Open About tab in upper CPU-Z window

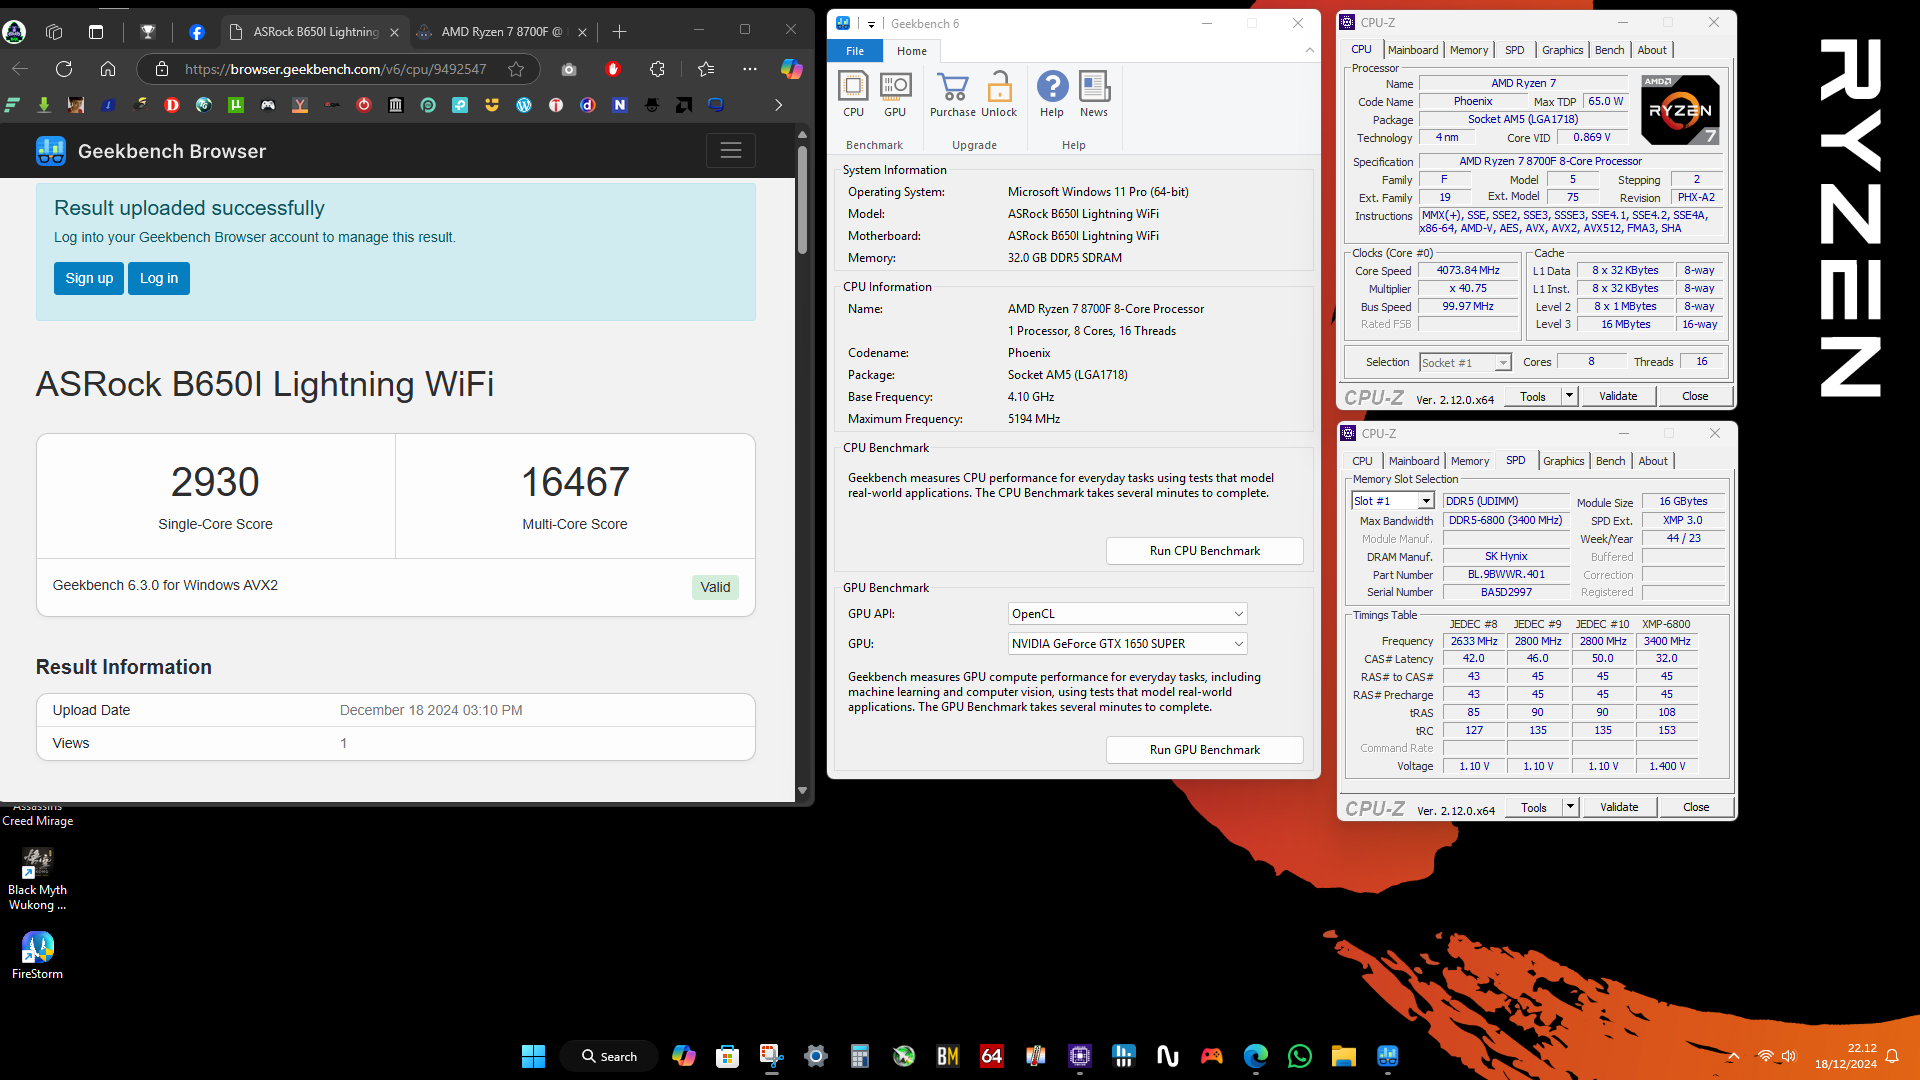click(x=1652, y=50)
